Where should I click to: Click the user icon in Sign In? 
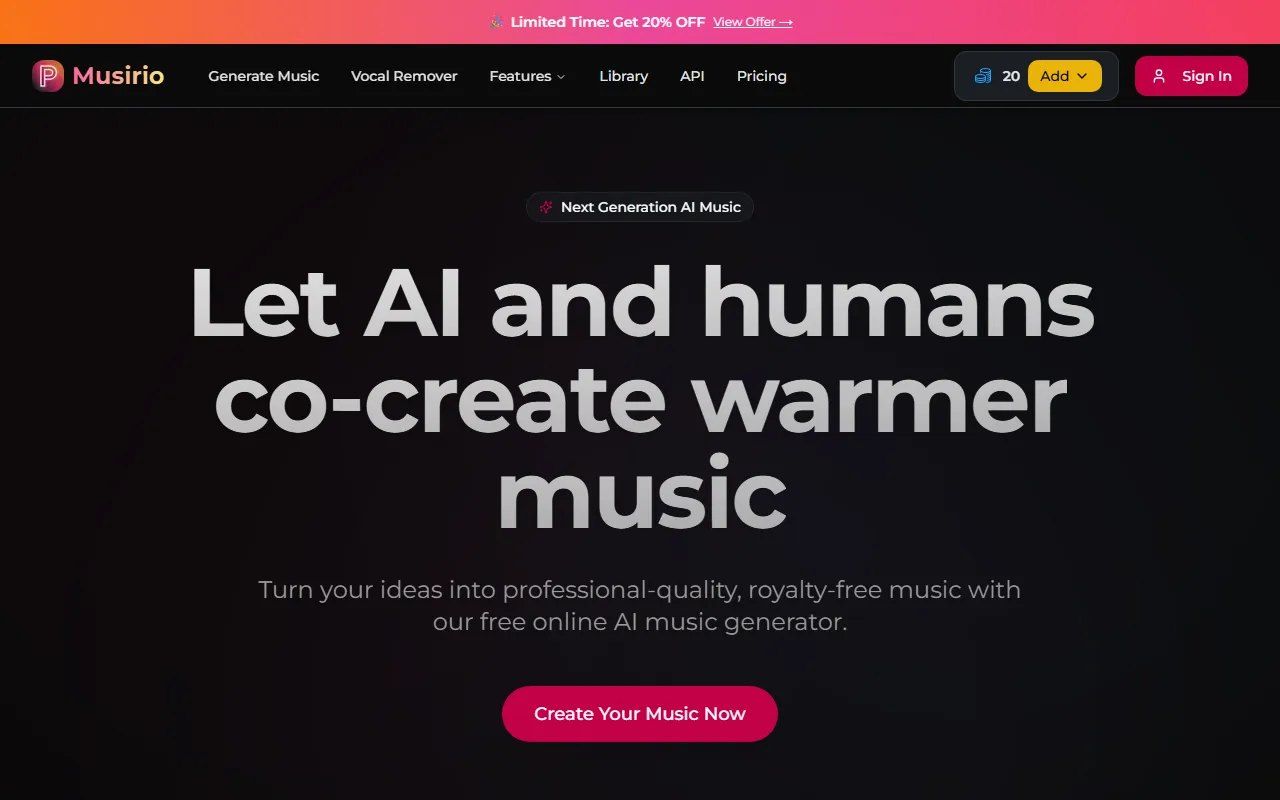pyautogui.click(x=1159, y=76)
